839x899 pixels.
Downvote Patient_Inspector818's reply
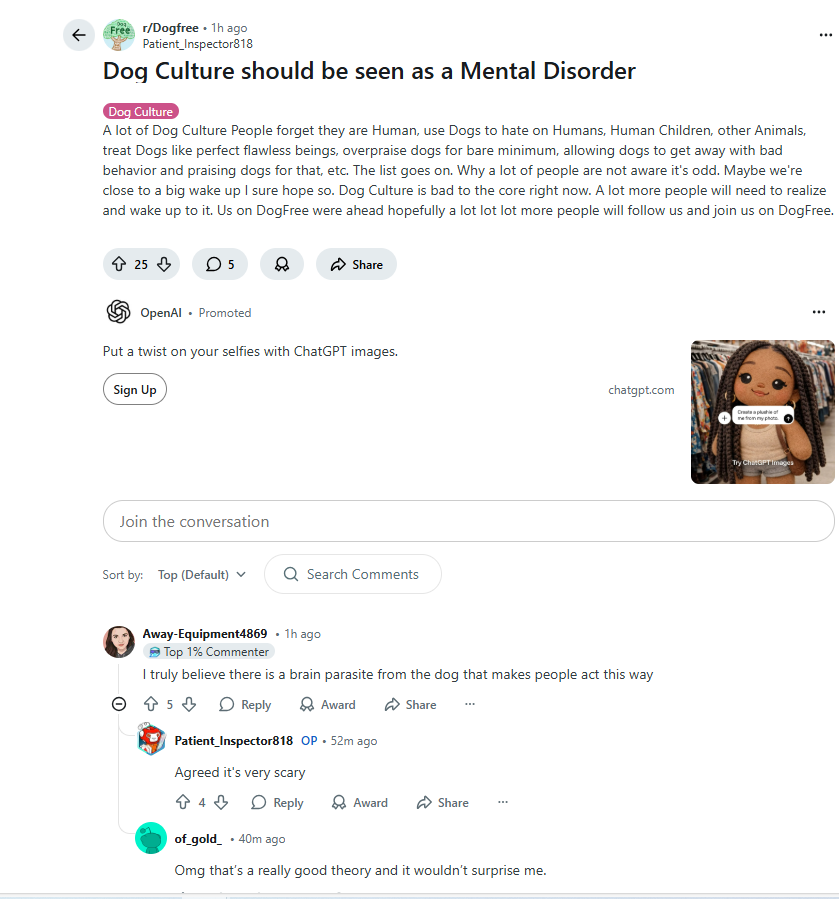[221, 802]
